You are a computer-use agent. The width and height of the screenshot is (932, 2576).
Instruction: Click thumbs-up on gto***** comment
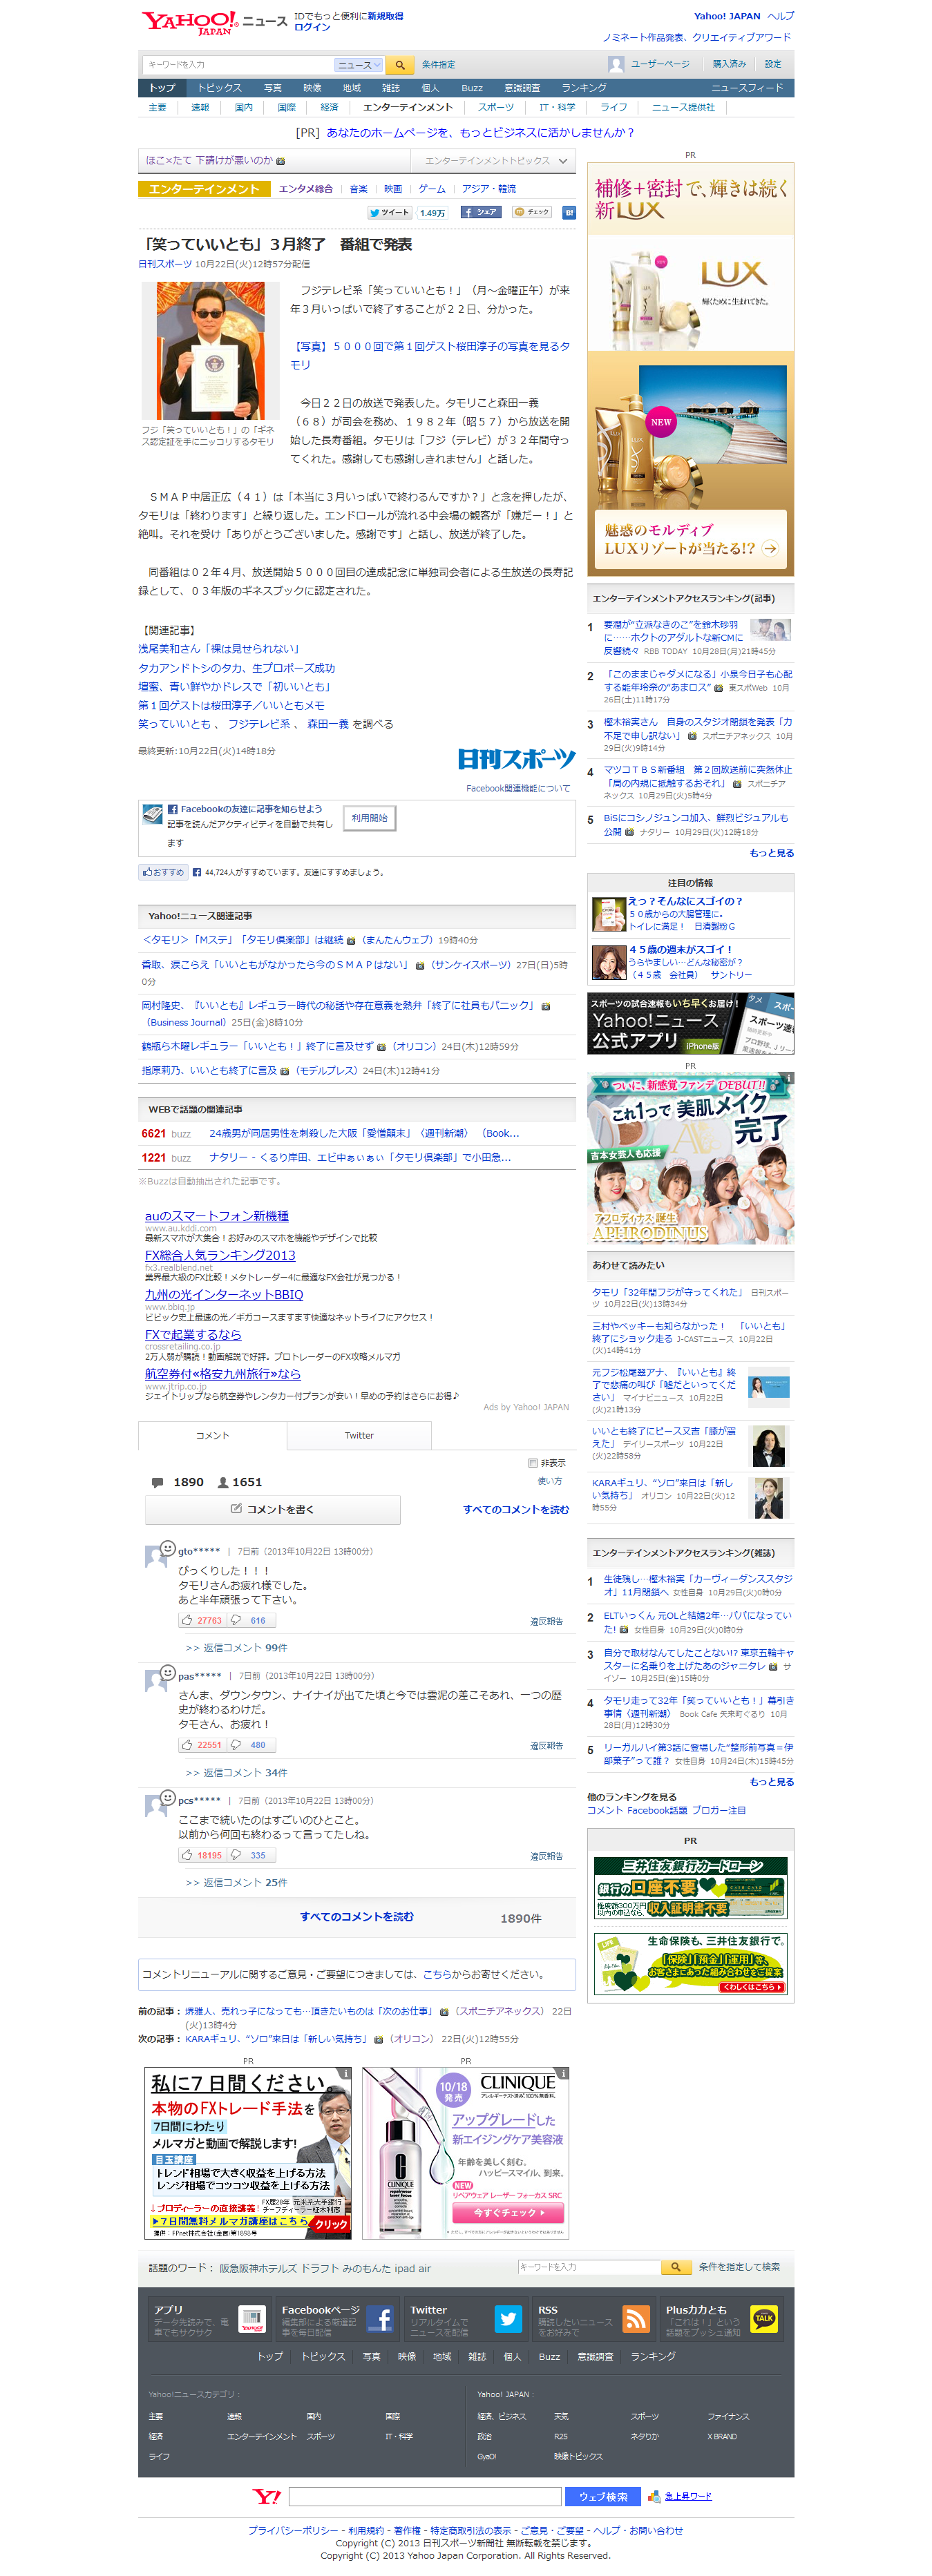[202, 1620]
